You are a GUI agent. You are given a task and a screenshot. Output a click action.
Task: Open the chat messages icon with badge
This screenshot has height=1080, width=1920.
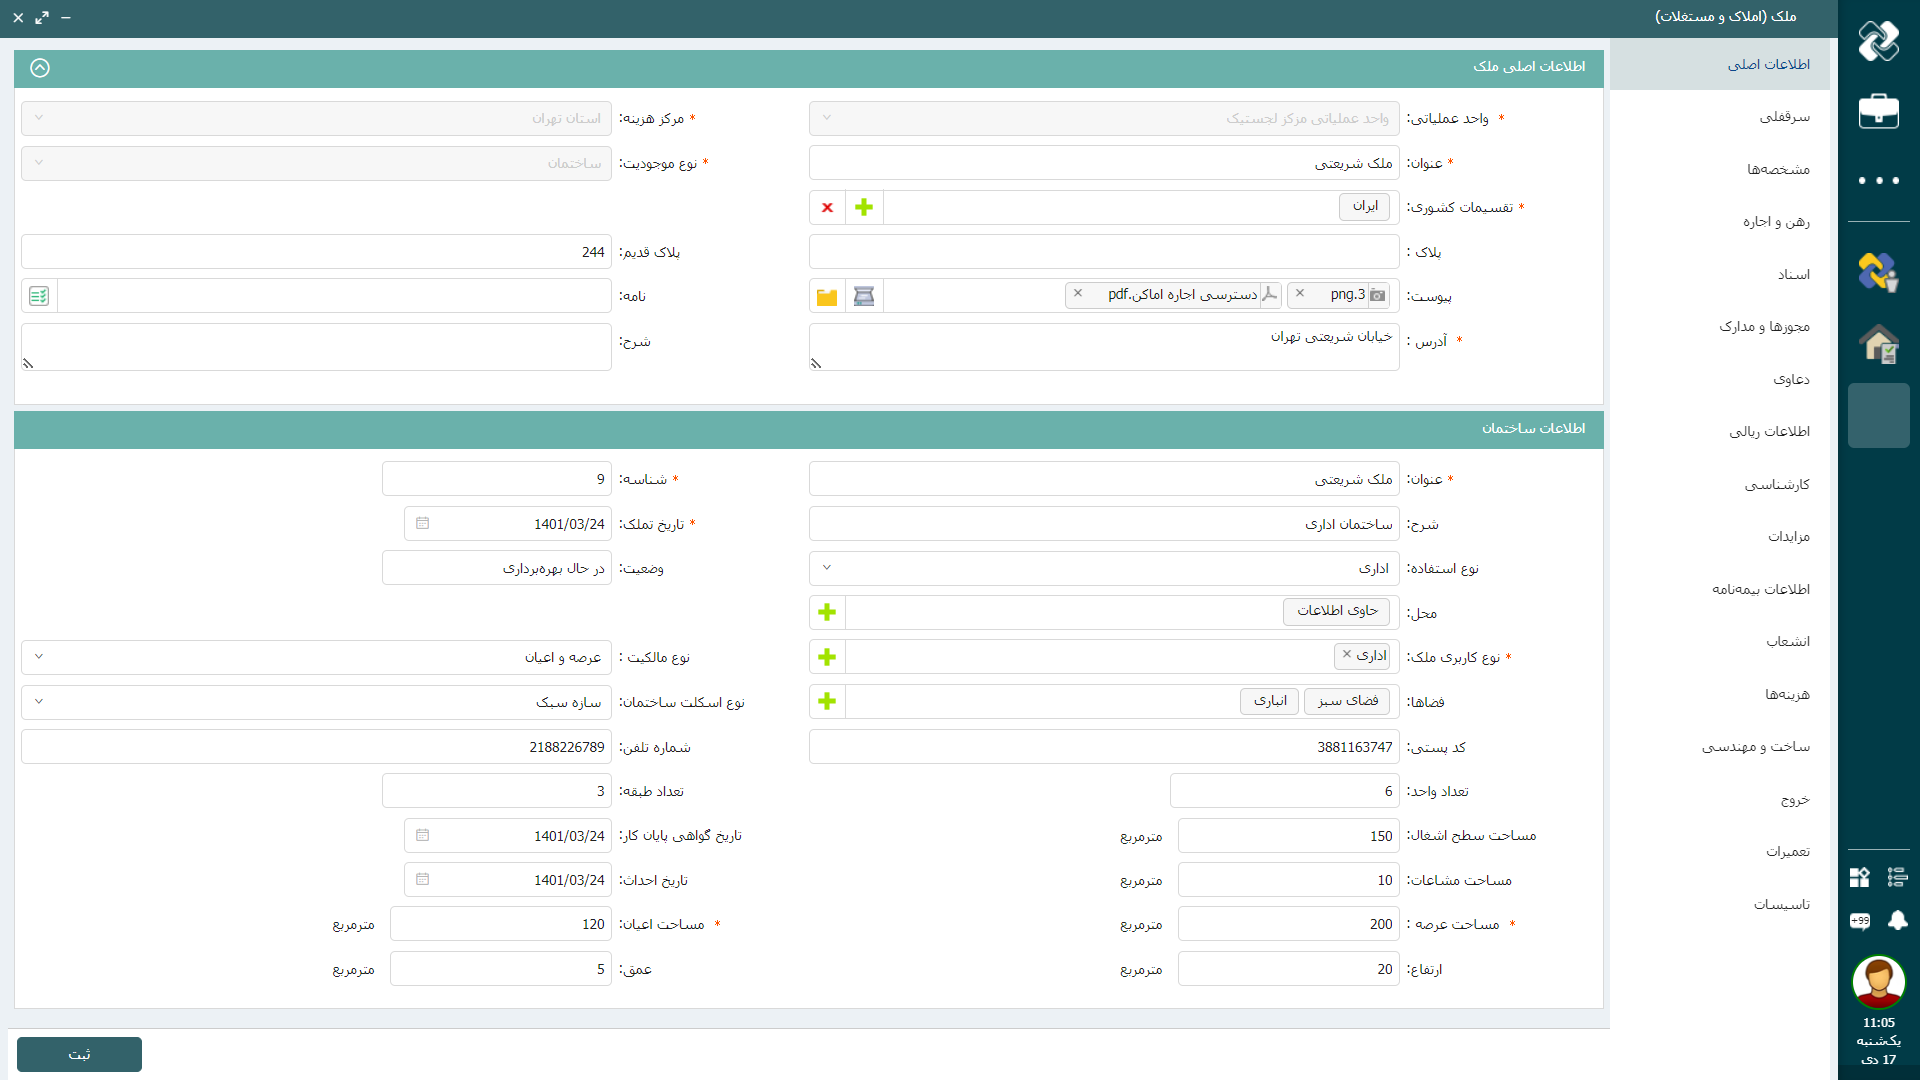coord(1860,920)
